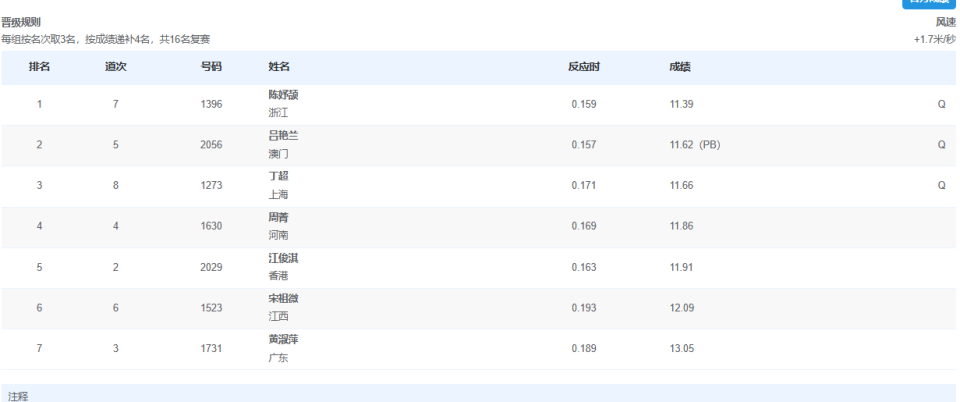This screenshot has height=402, width=960.
Task: Click the 晋级规则 heading
Action: (x=21, y=22)
